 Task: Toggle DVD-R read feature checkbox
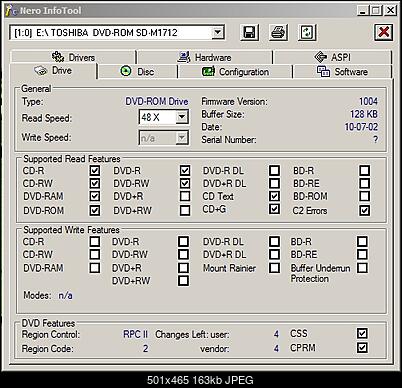(185, 171)
